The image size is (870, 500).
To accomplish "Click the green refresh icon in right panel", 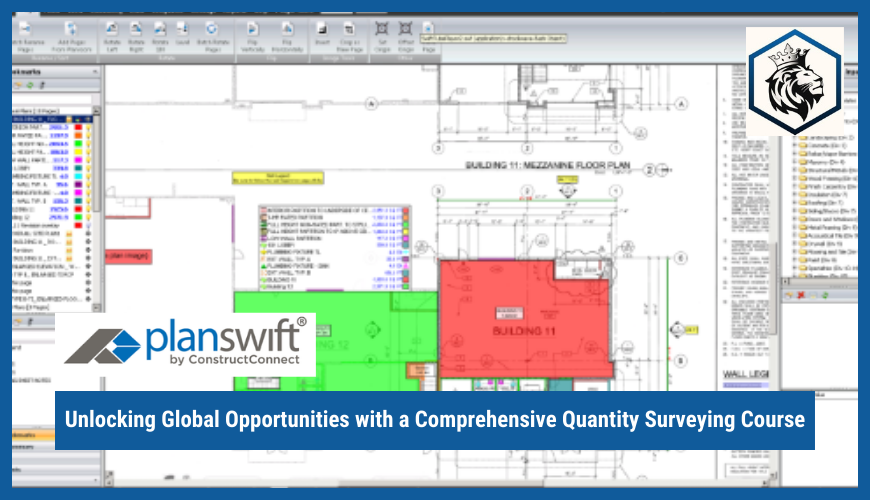I will point(825,296).
